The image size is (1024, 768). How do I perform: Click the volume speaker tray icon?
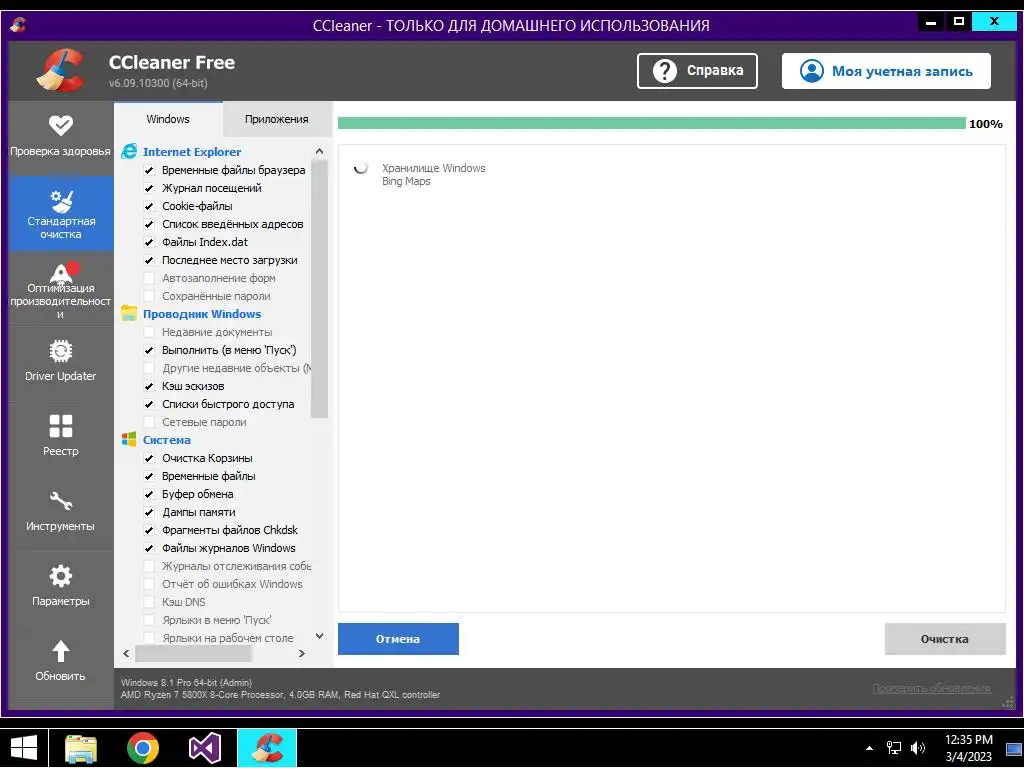(x=918, y=748)
